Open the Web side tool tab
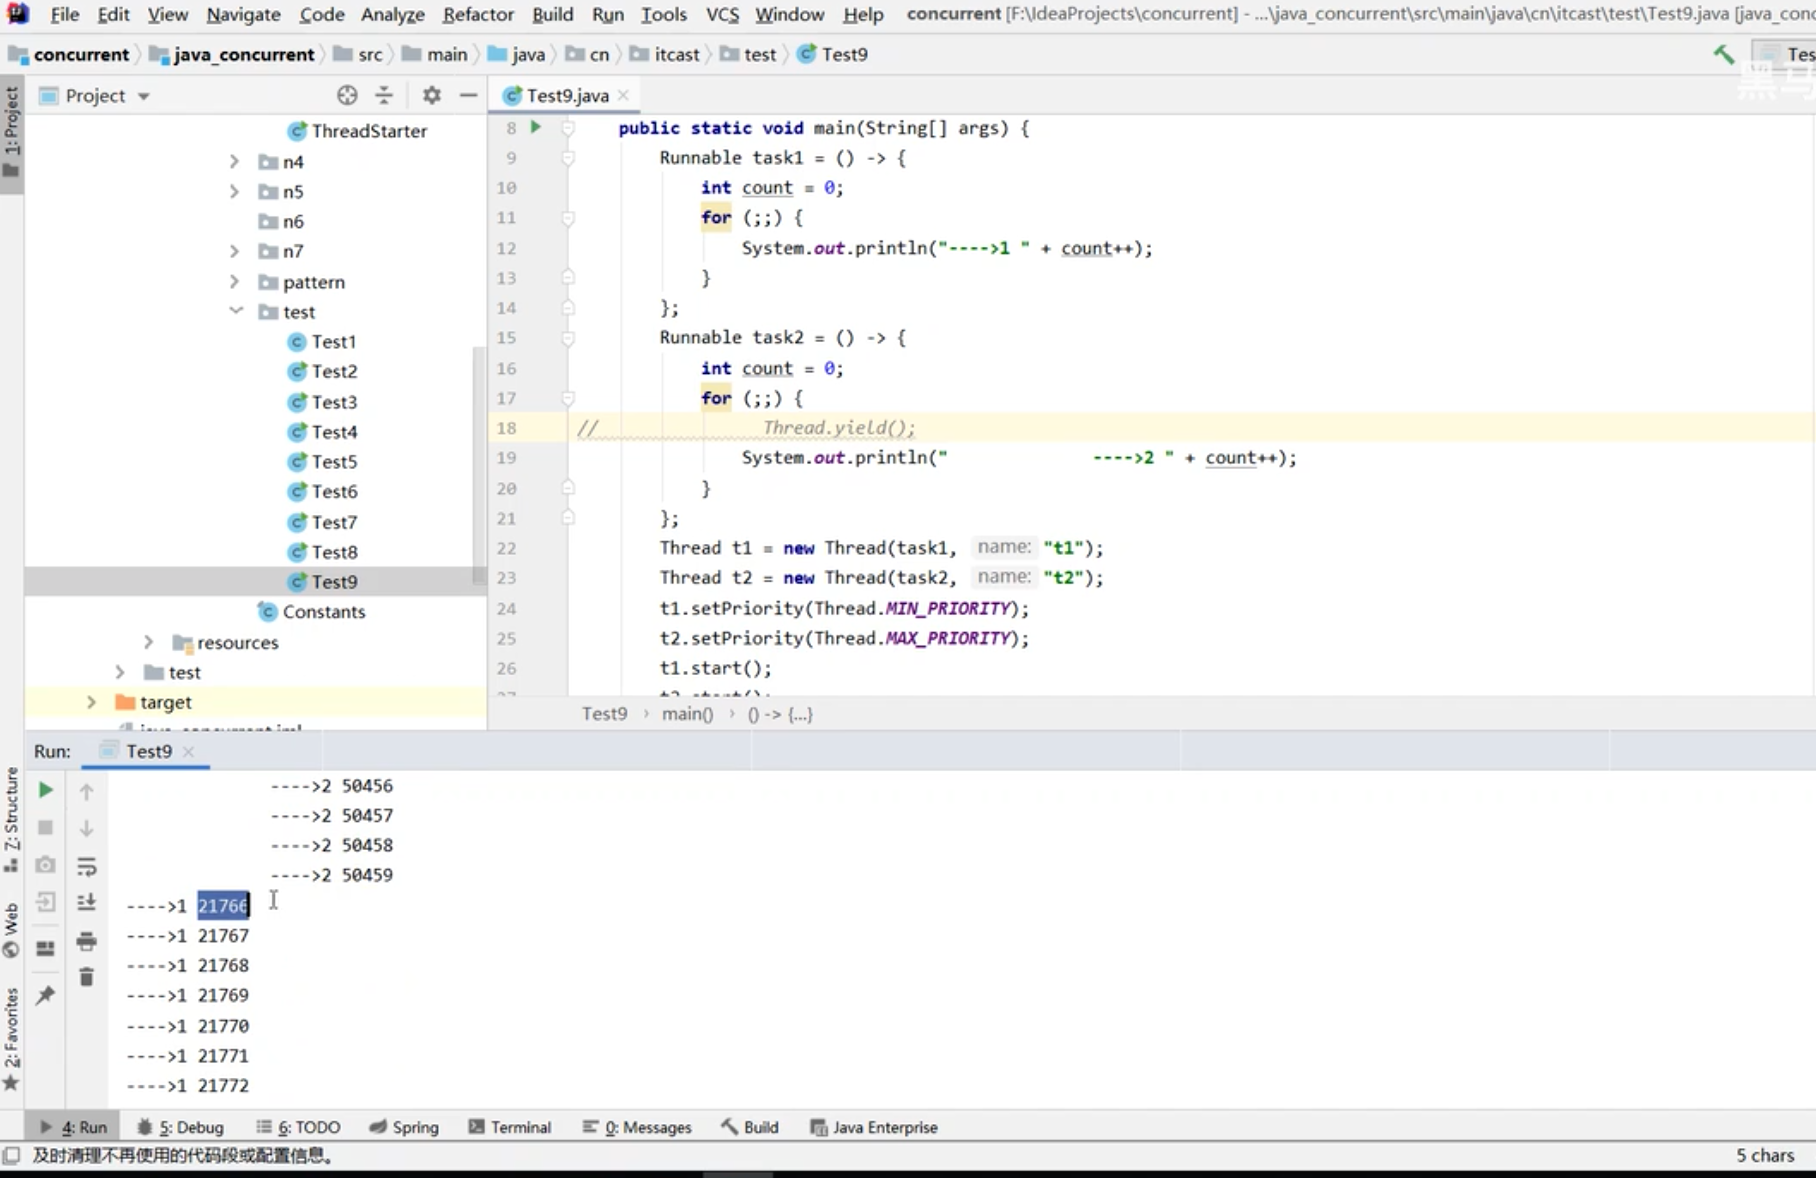1816x1178 pixels. pos(12,930)
